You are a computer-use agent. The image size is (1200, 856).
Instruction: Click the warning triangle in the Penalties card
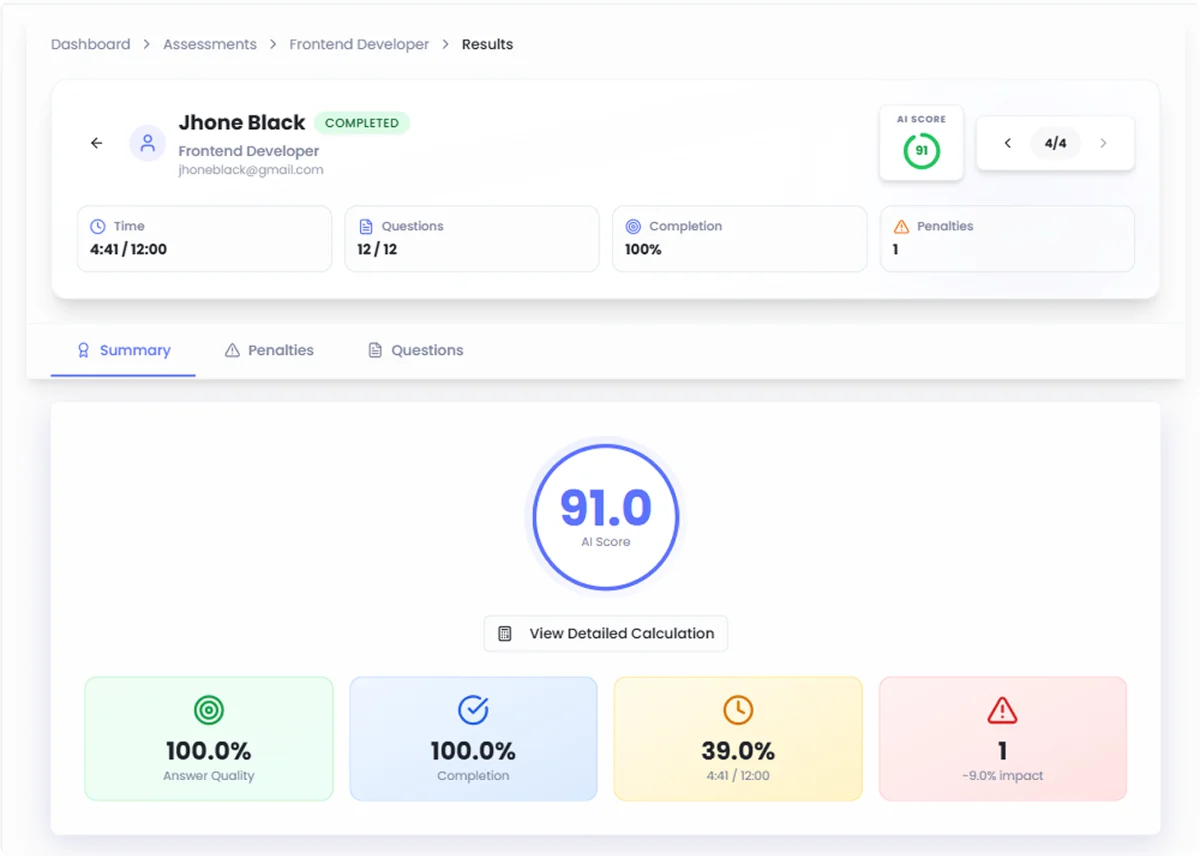[x=901, y=227]
